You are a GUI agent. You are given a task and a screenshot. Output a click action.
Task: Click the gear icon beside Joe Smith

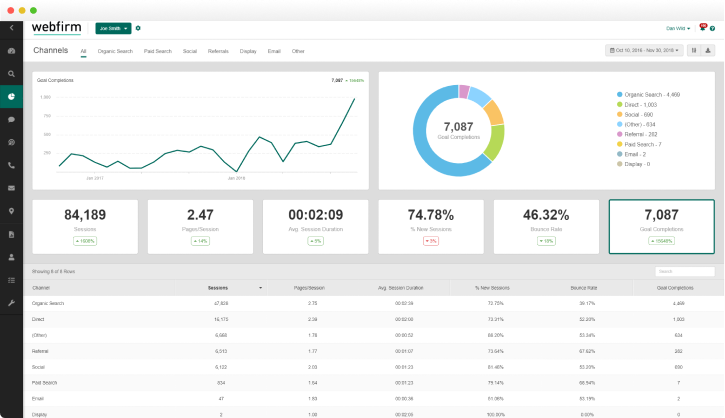(x=138, y=28)
